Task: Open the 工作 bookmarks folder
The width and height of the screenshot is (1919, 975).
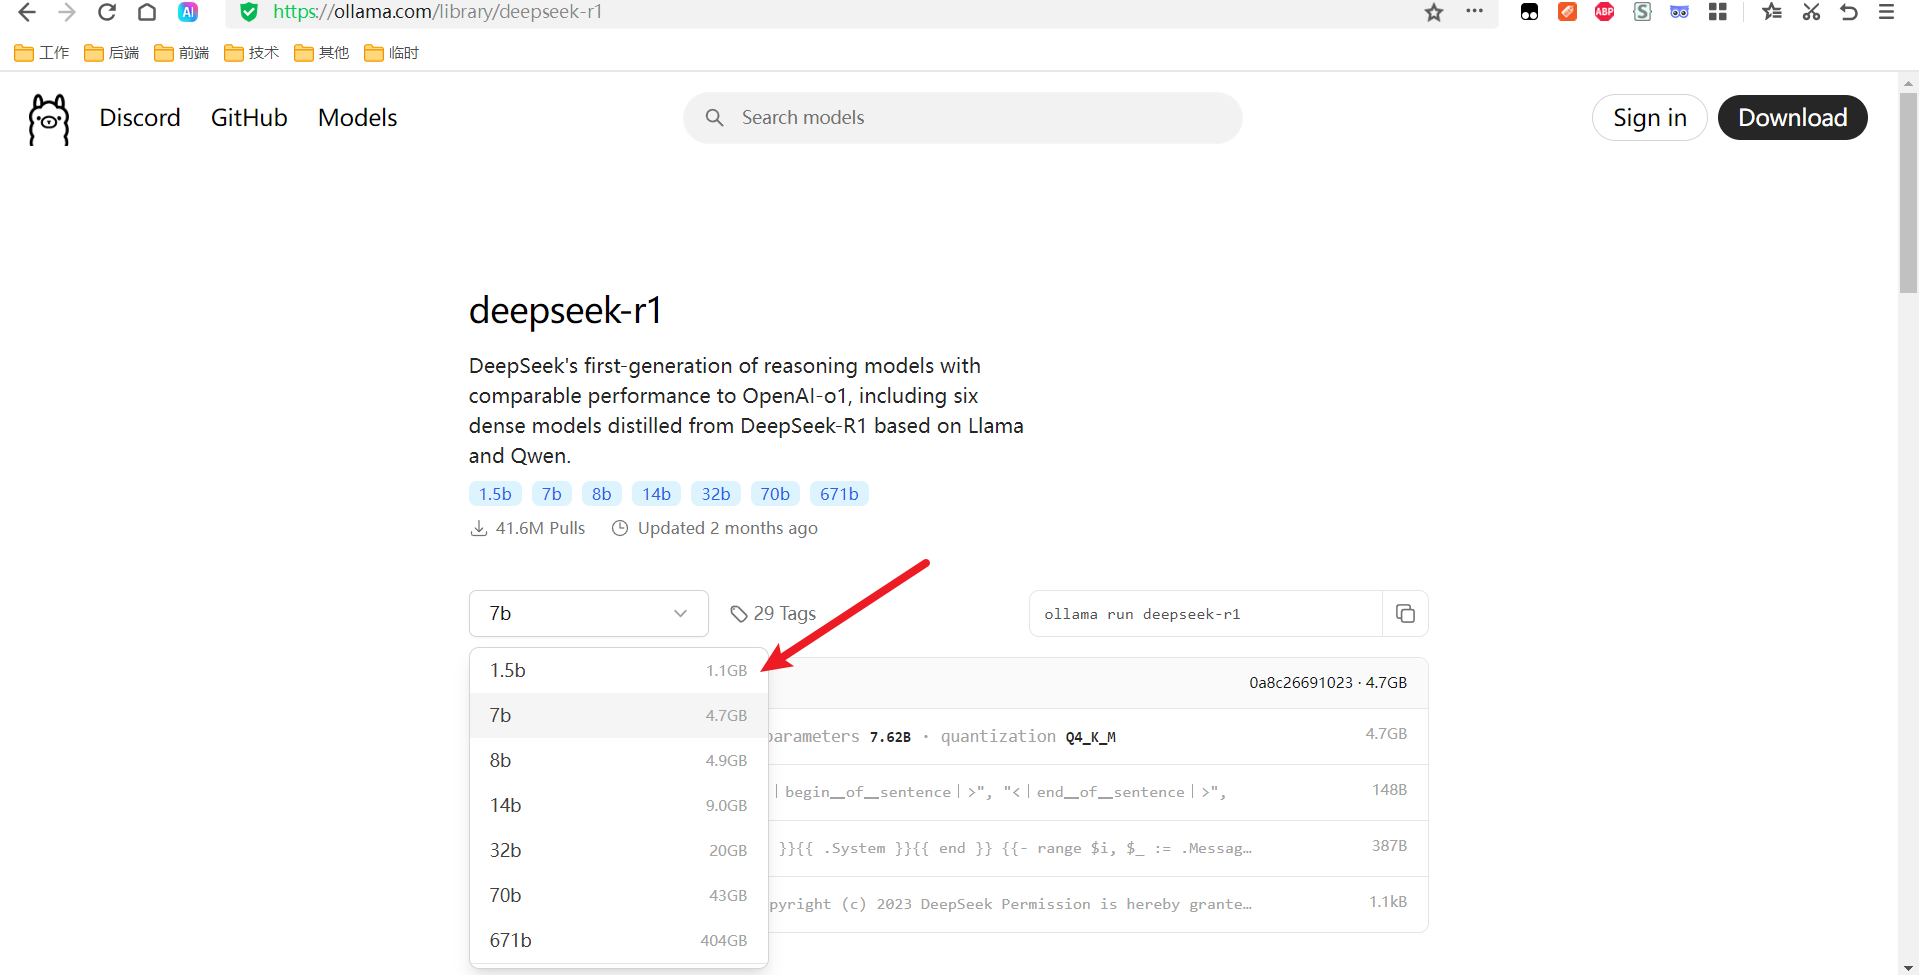Action: coord(42,53)
